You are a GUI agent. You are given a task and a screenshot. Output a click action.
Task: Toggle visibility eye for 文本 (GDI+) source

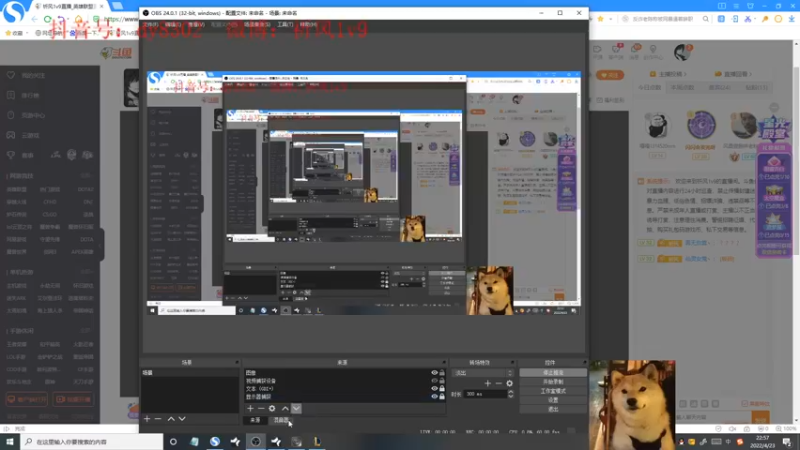point(434,388)
